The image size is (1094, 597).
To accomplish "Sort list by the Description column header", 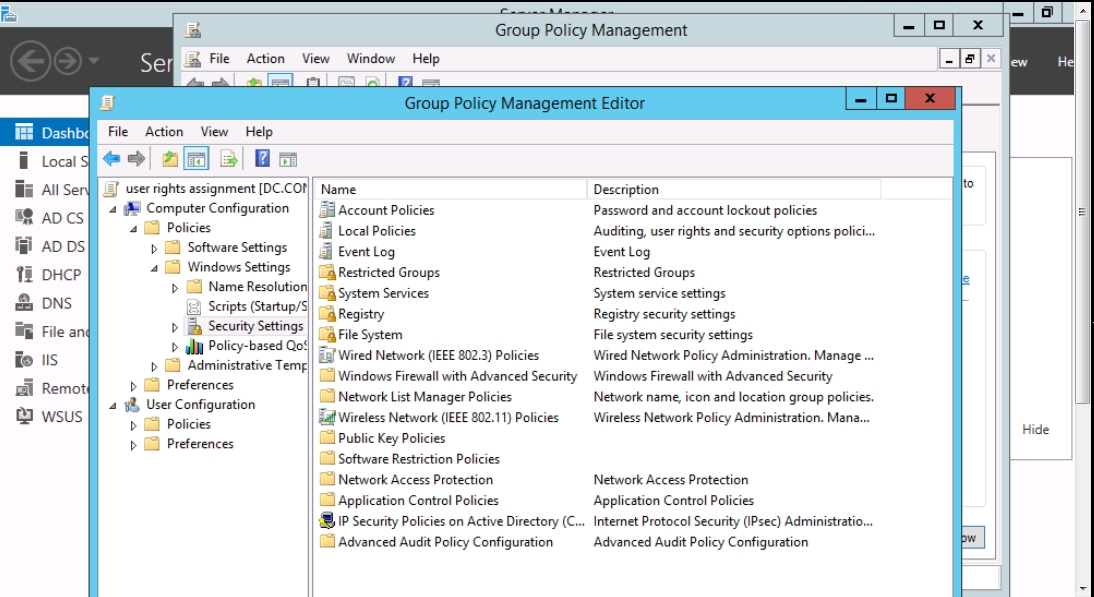I will pos(733,189).
